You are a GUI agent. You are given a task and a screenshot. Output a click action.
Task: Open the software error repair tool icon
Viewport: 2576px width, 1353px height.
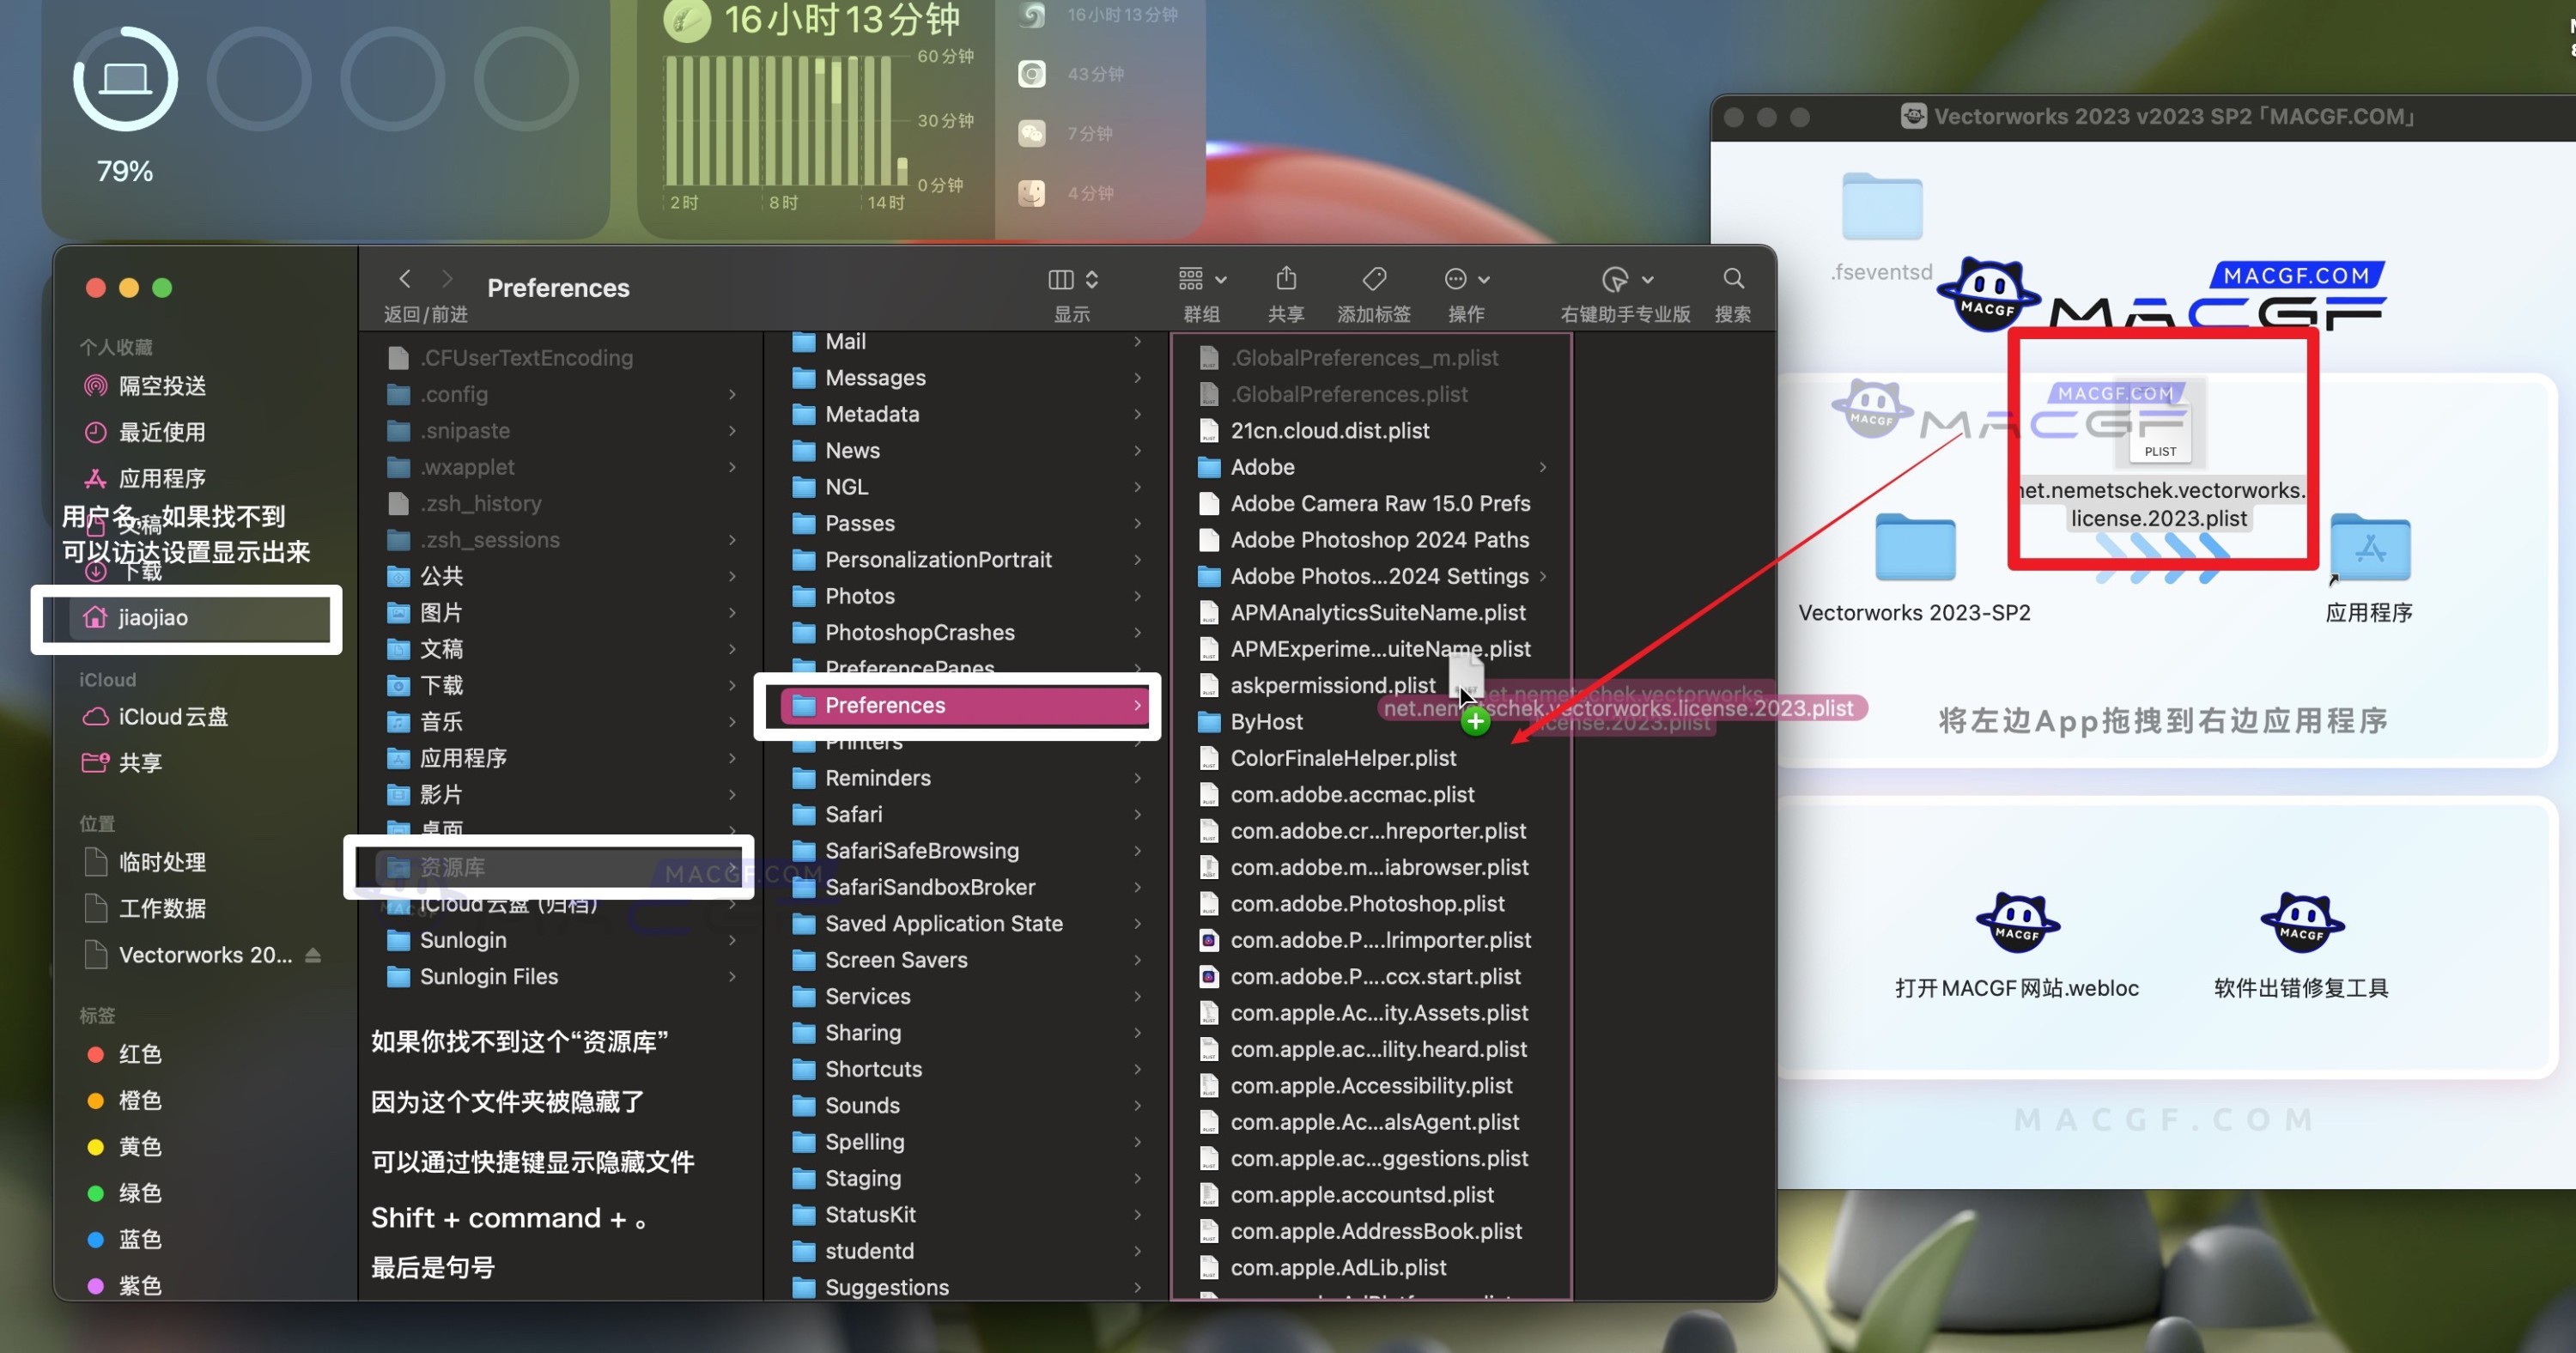pyautogui.click(x=2301, y=922)
